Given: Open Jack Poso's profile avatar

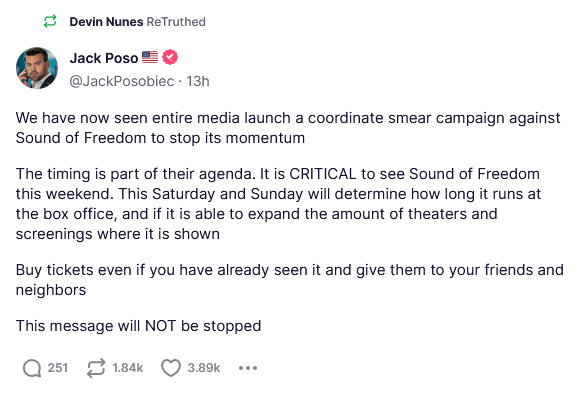Looking at the screenshot, I should [37, 68].
